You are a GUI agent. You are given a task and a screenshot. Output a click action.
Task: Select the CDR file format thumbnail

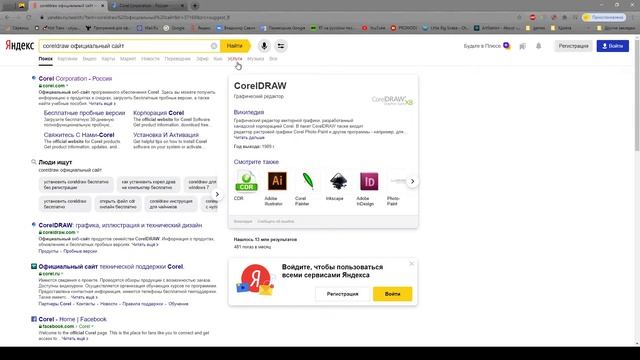click(246, 181)
